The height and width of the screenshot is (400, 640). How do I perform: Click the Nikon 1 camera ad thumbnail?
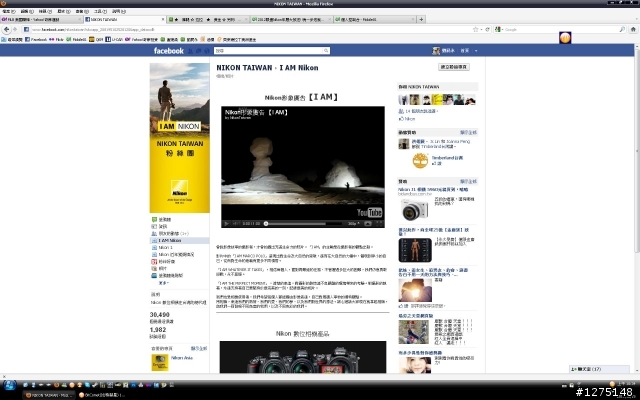click(x=415, y=211)
